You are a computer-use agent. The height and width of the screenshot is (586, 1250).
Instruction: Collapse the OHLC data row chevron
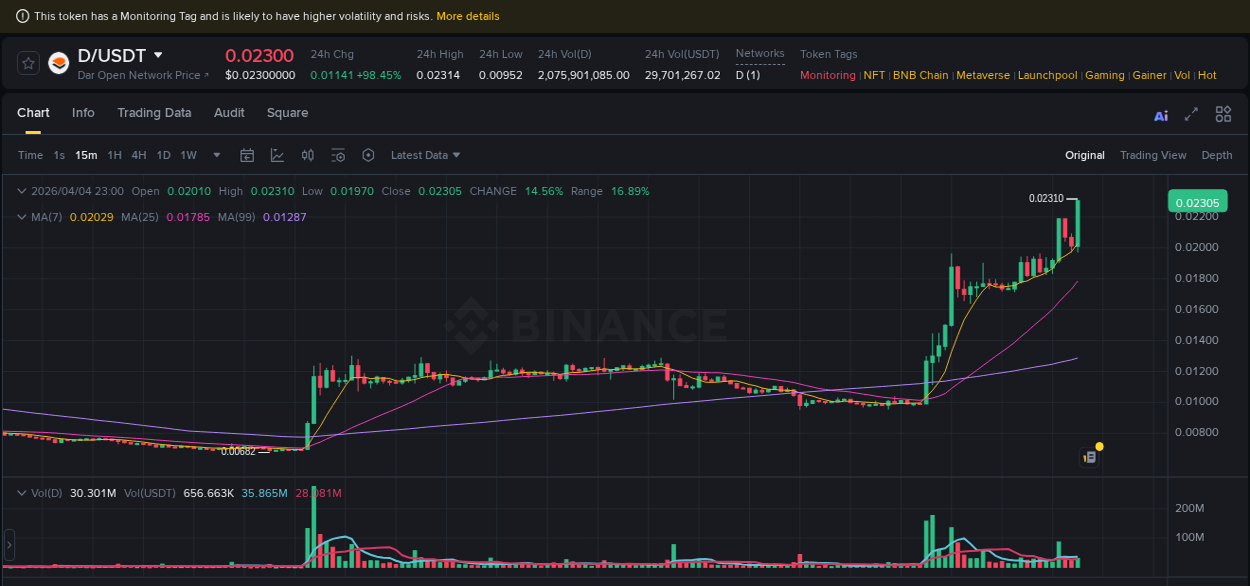[22, 190]
